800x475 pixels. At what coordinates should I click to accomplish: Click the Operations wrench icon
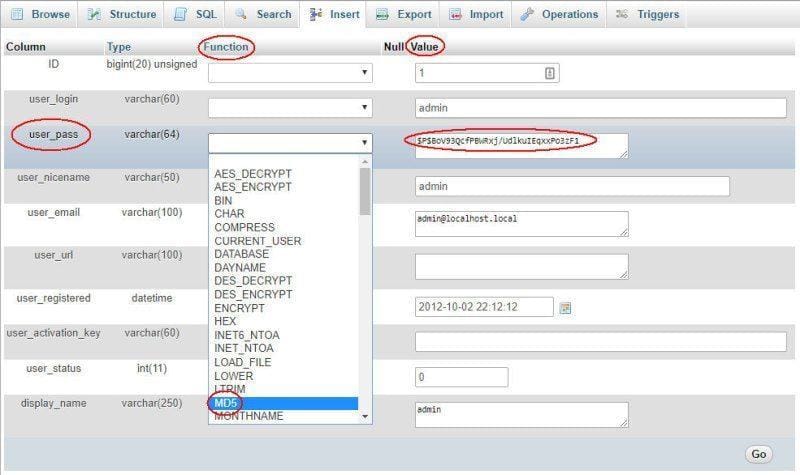click(527, 14)
